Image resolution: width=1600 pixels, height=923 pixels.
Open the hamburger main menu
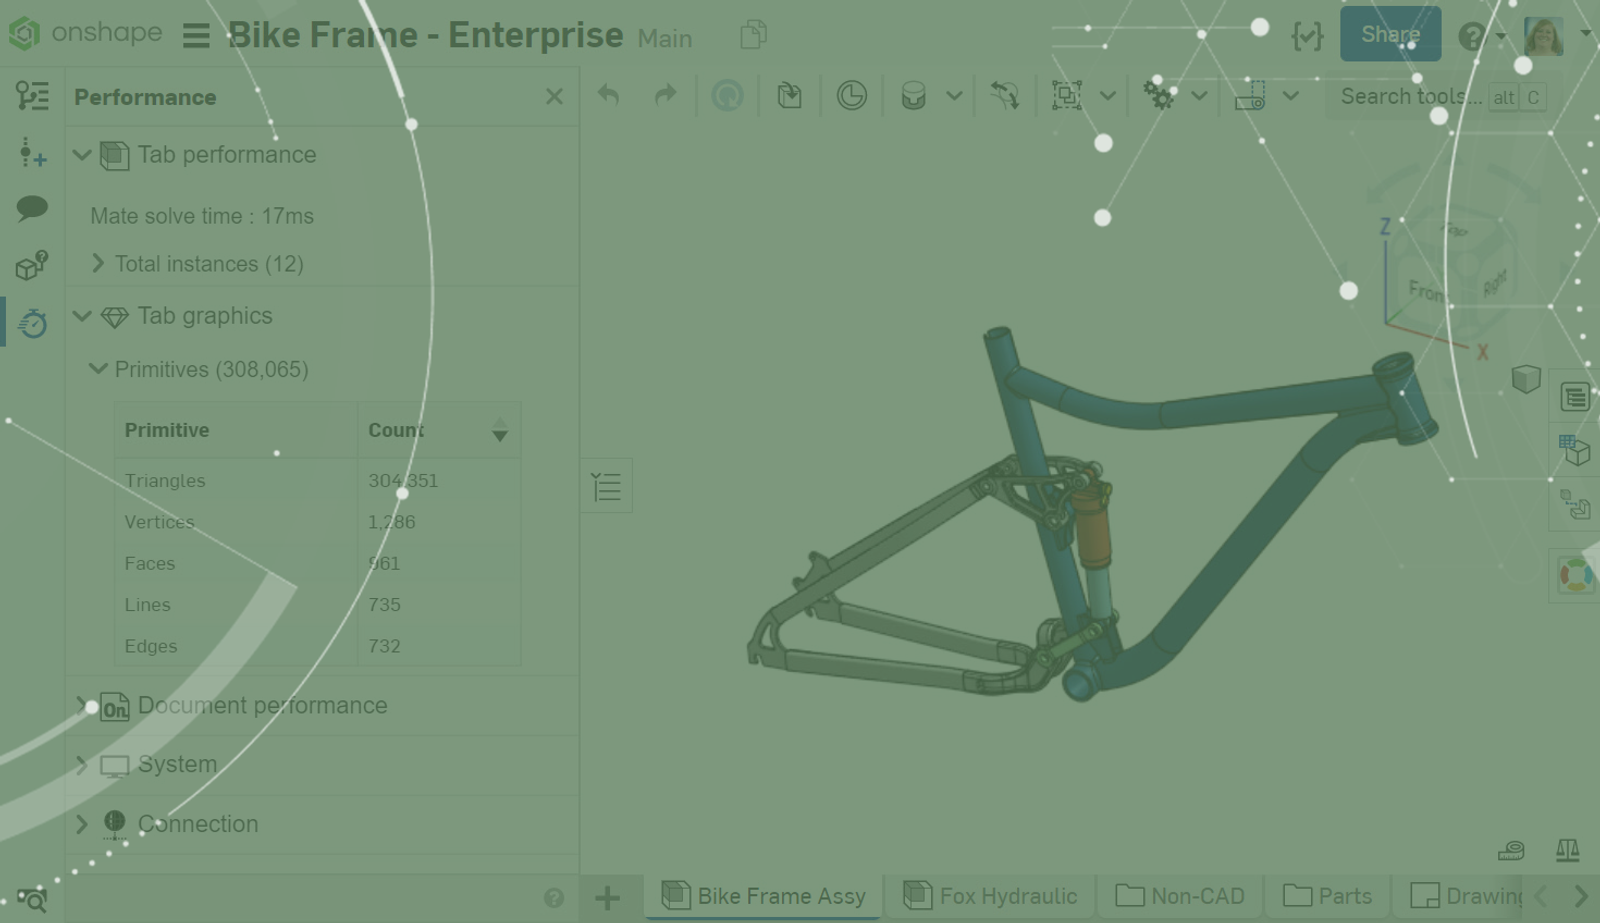196,36
